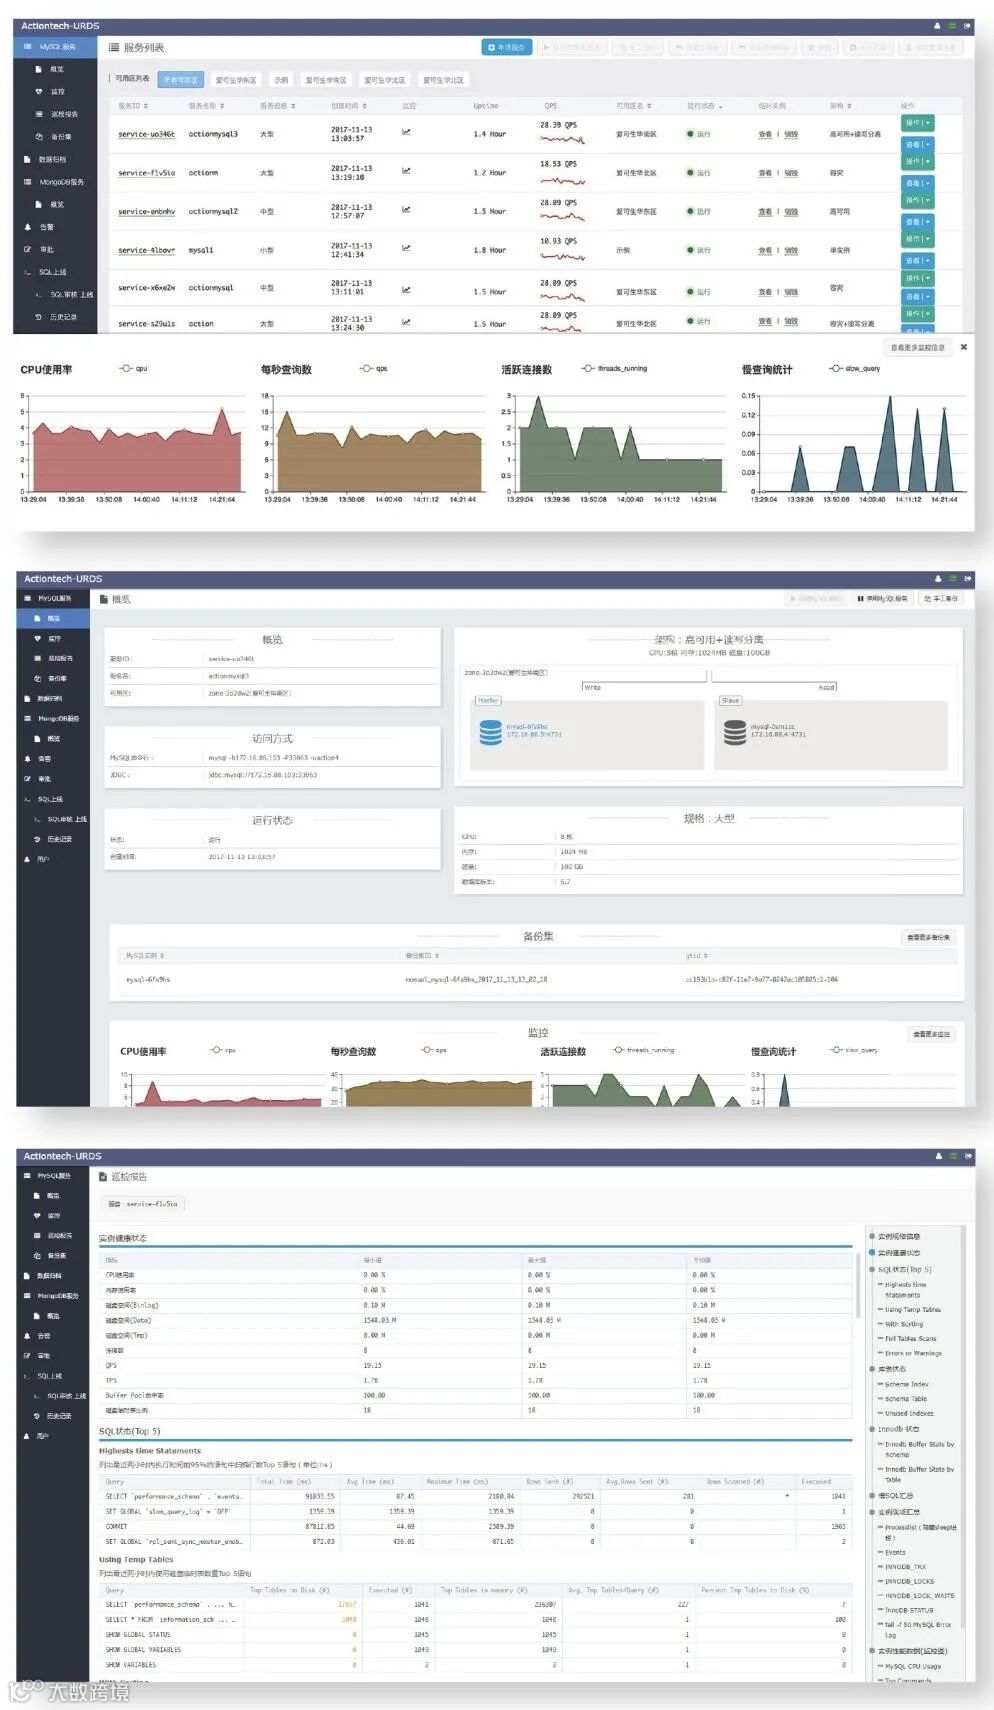Toggle cpu legend in overview window monitor
Screen dimensions: 994x1710
[223, 1050]
